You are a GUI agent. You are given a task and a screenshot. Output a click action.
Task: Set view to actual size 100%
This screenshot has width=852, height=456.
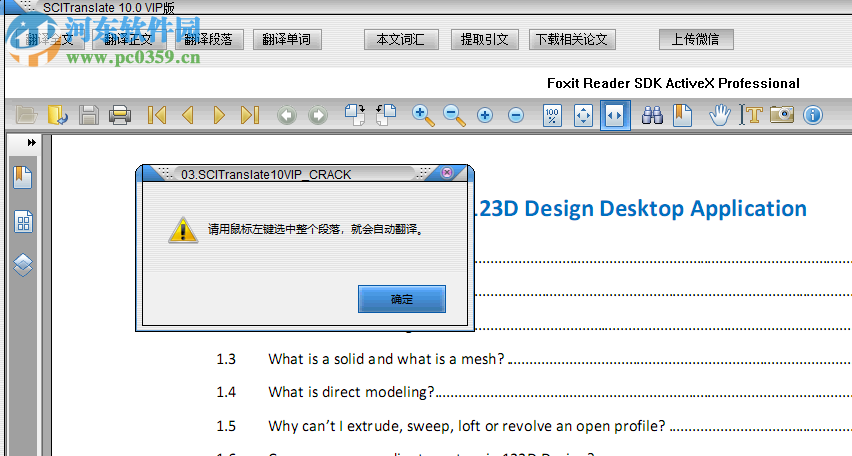[552, 115]
